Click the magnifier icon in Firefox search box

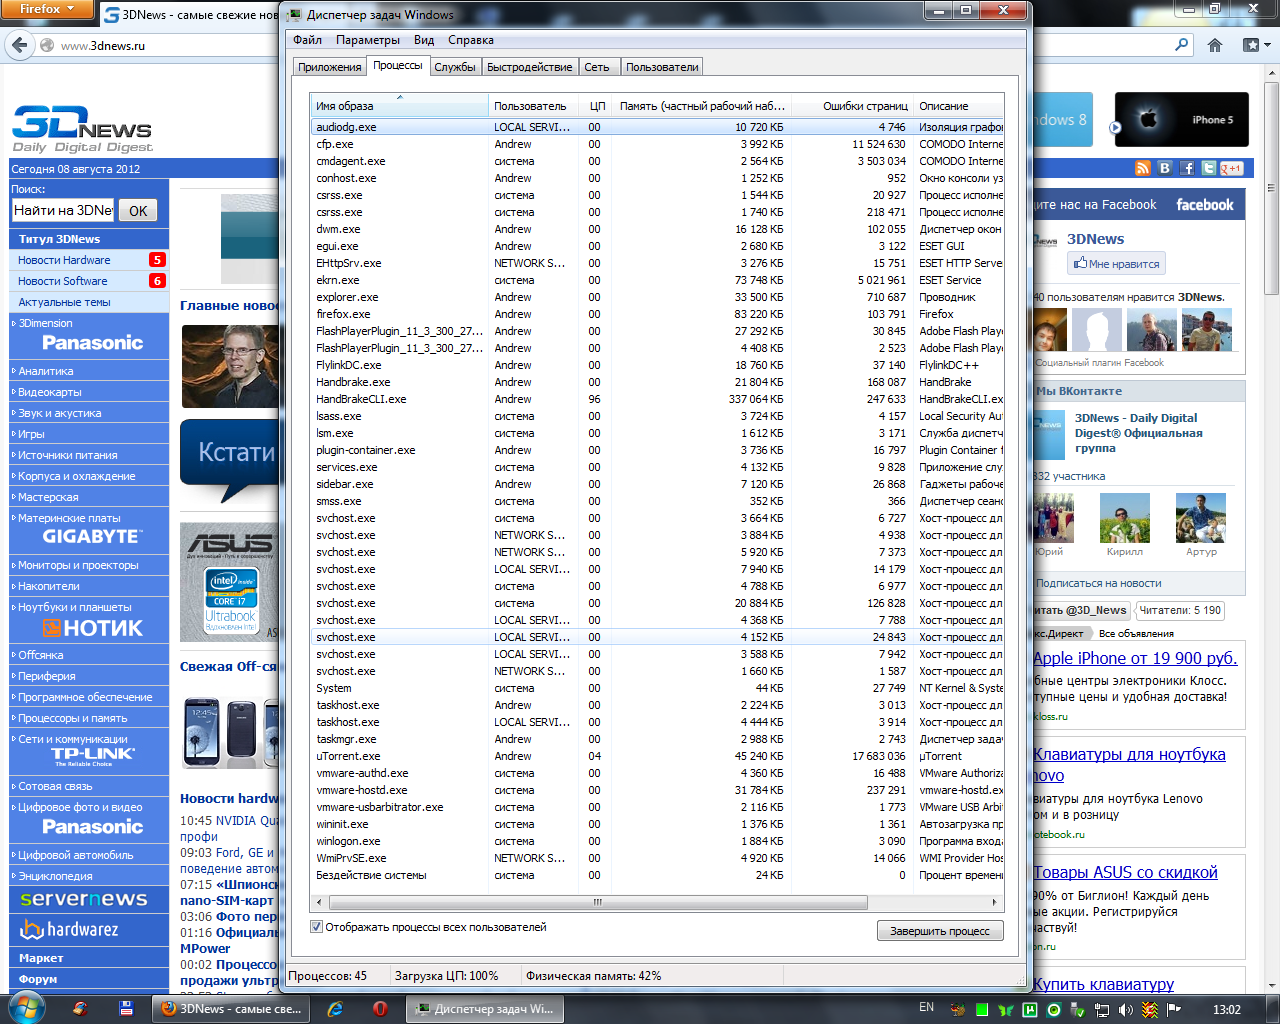coord(1182,45)
